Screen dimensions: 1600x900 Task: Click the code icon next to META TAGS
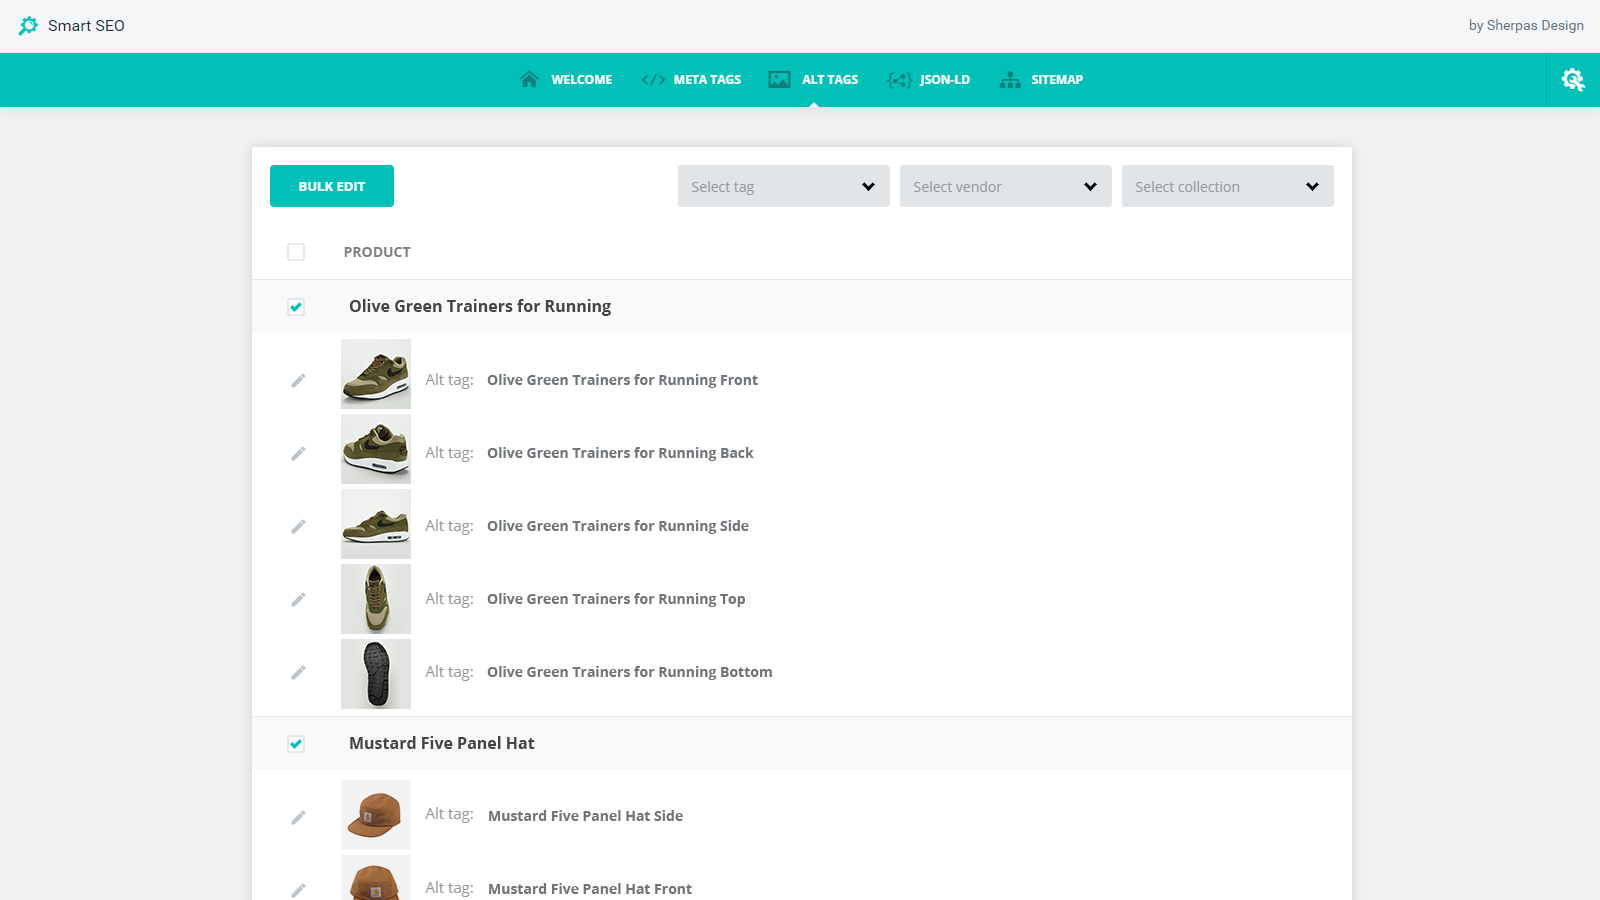click(653, 79)
